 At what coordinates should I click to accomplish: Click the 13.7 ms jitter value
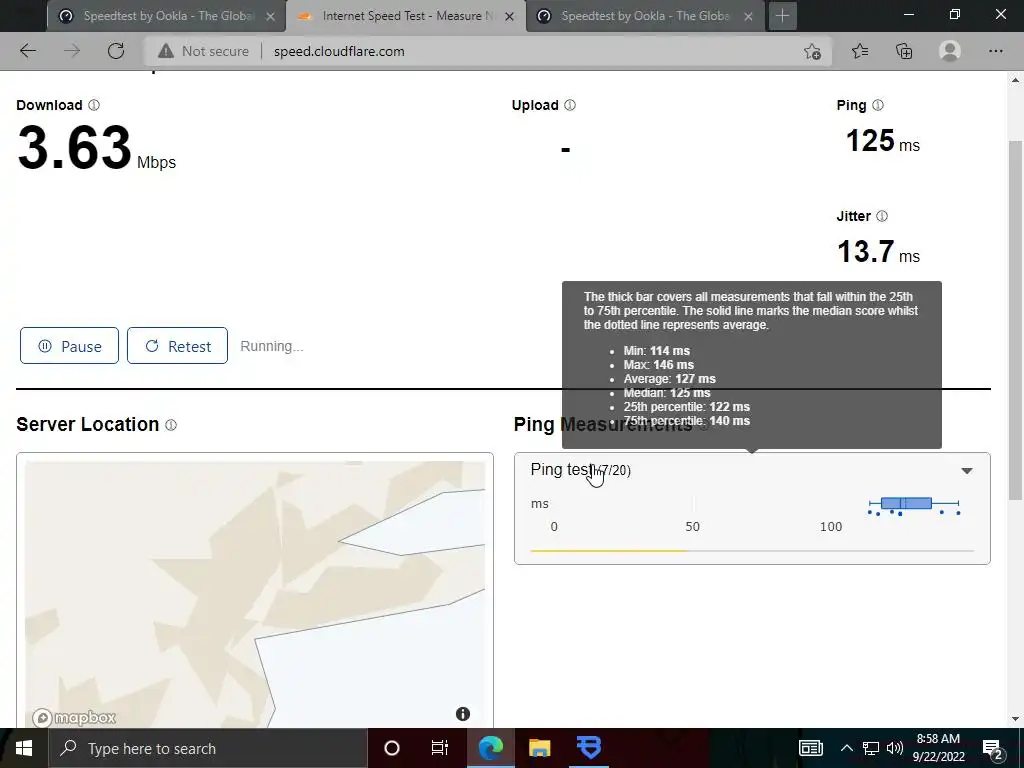[878, 251]
